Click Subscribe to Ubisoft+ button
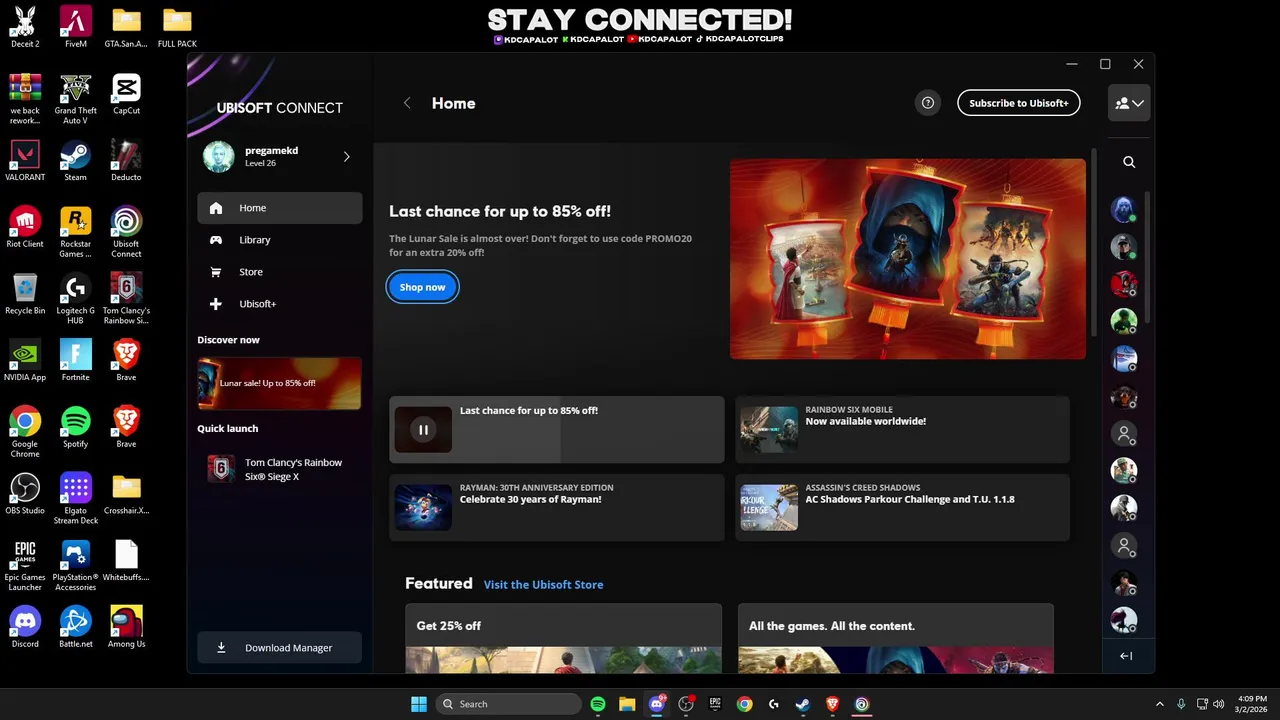 click(1018, 103)
